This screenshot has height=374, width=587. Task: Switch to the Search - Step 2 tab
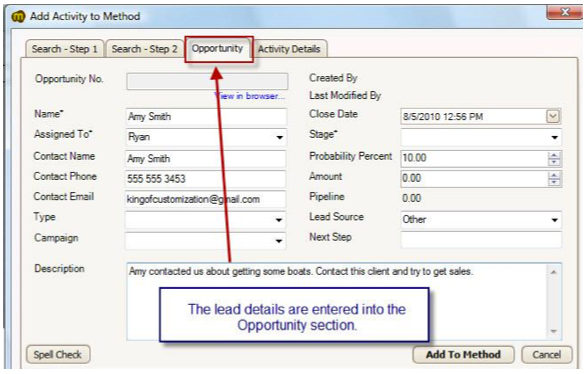144,49
